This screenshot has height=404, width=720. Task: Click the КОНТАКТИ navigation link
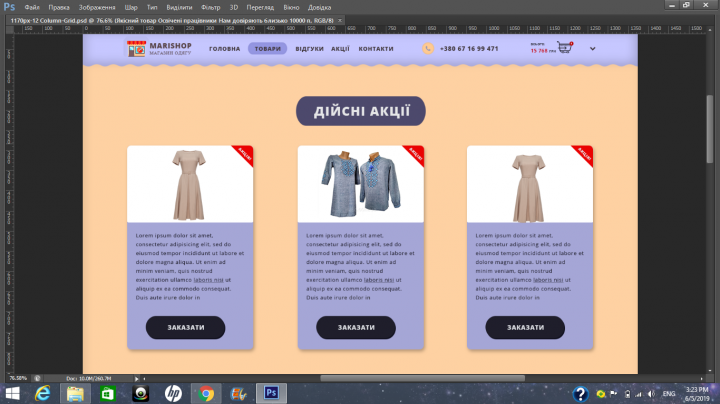pos(376,49)
